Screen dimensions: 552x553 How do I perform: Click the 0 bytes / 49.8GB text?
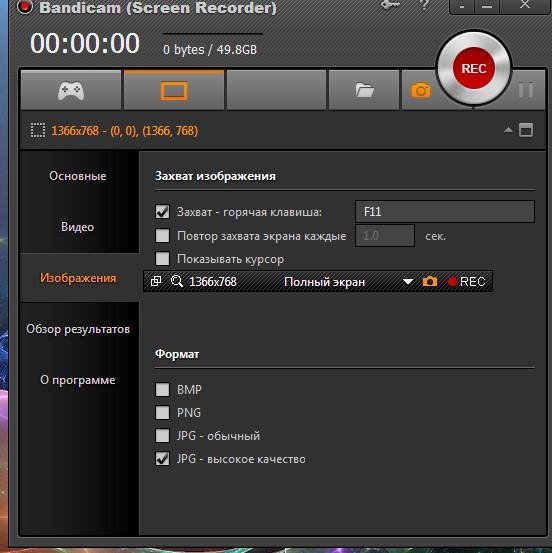[x=210, y=50]
